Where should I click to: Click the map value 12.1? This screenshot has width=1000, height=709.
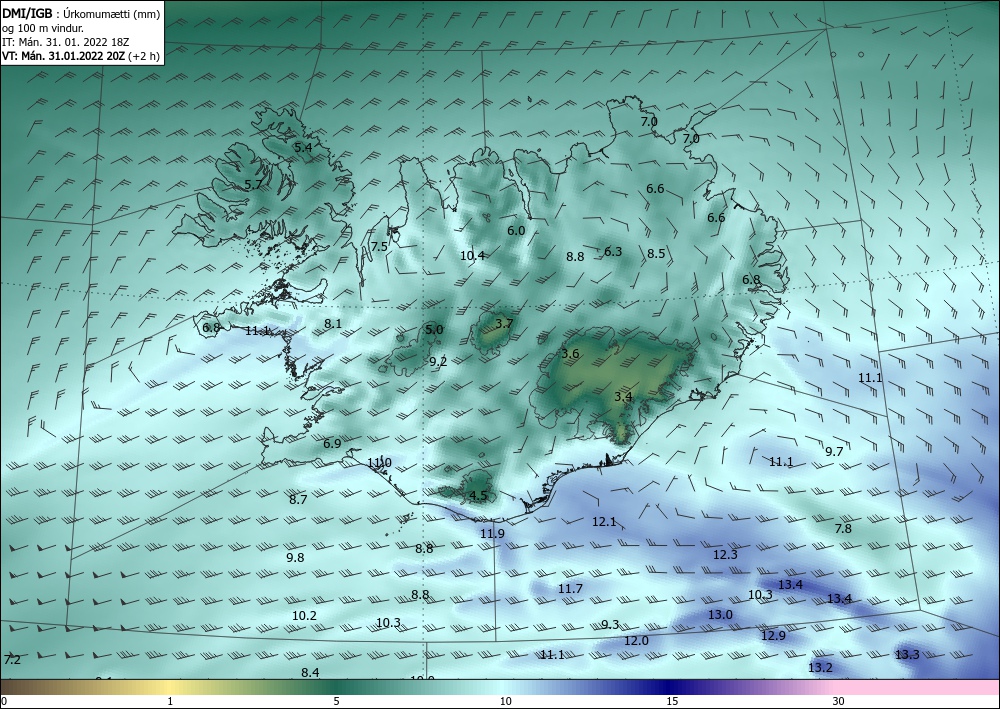pos(605,522)
